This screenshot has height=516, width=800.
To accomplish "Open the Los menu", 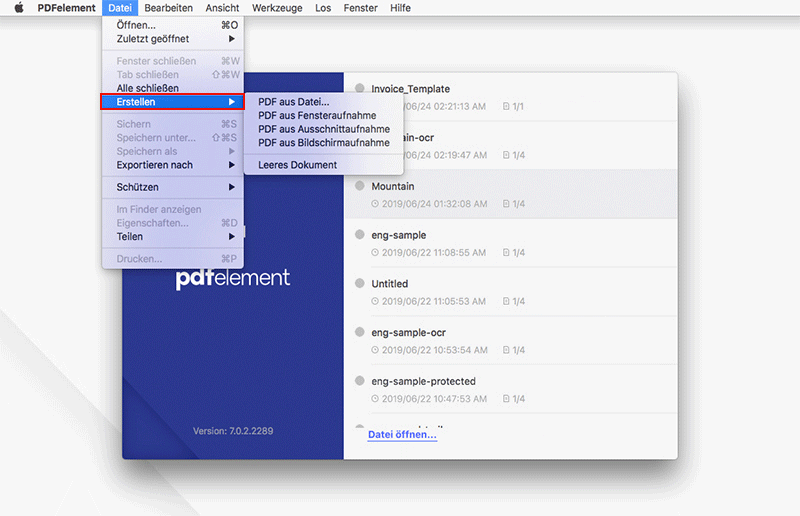I will click(x=323, y=8).
